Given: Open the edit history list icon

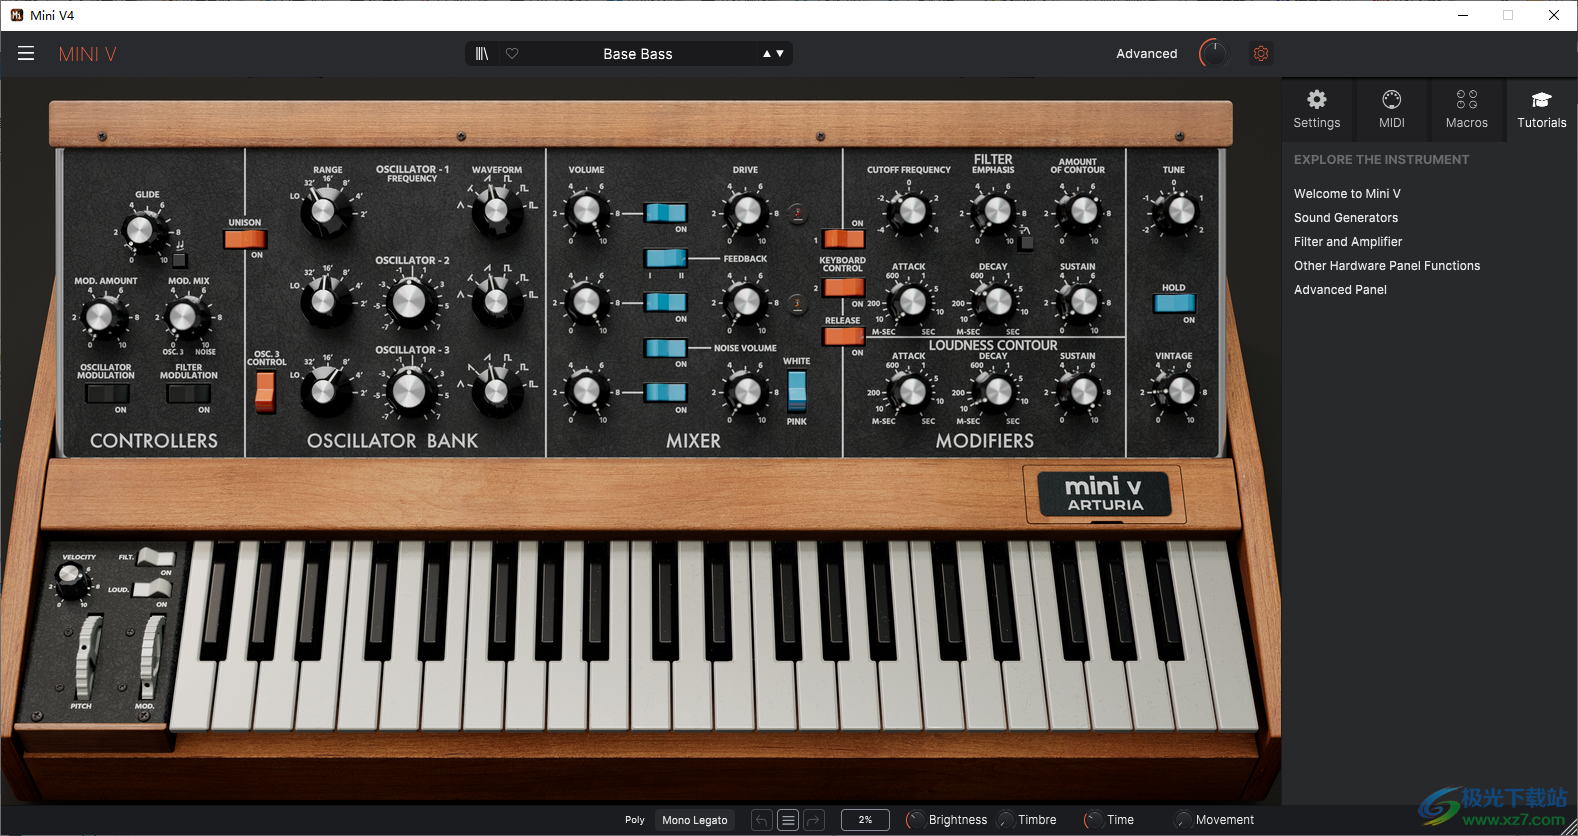Looking at the screenshot, I should 788,820.
